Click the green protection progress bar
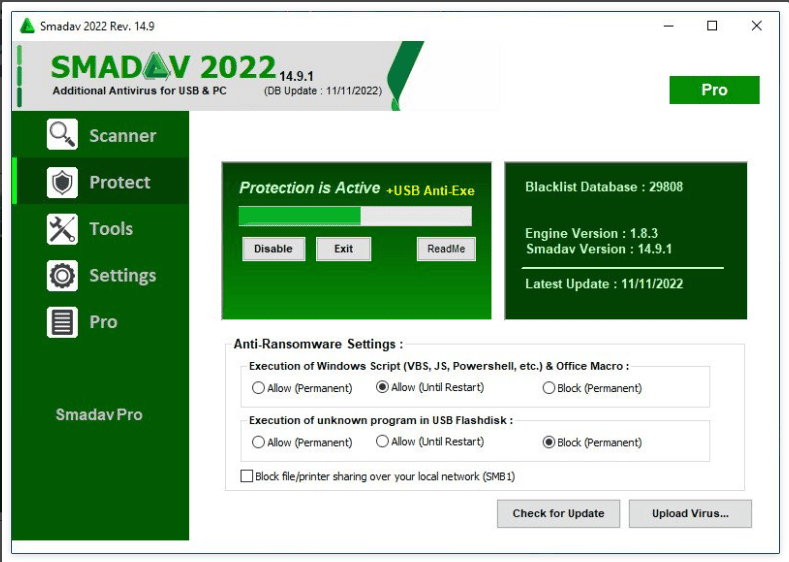The image size is (789, 562). [355, 216]
